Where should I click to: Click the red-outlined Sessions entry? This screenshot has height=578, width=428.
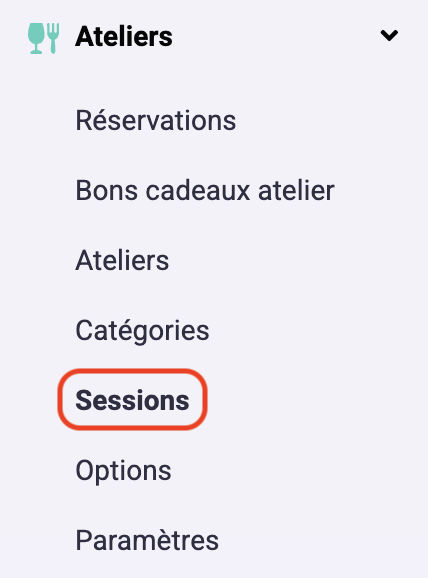point(132,400)
